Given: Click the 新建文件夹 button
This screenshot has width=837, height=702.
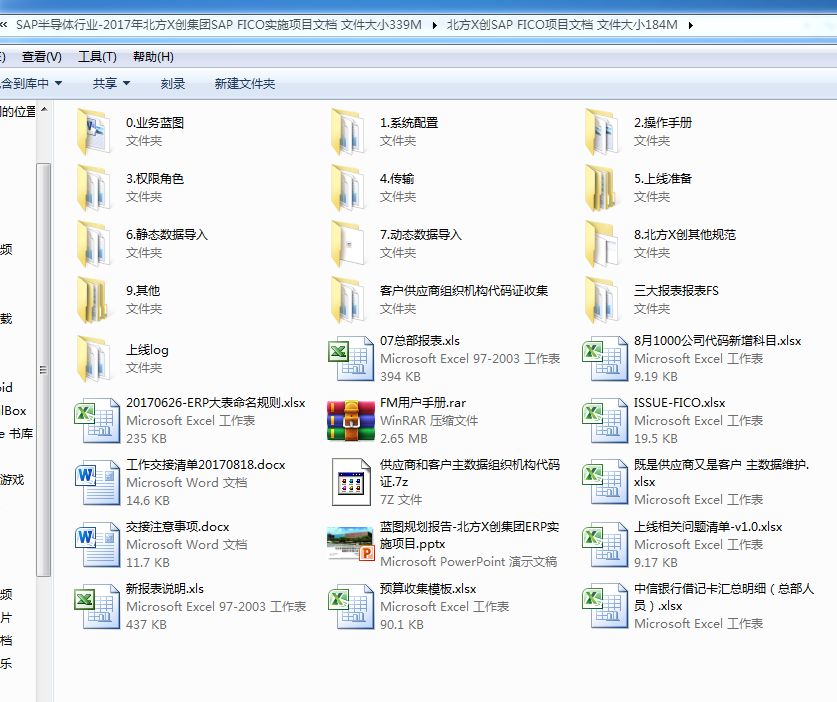Looking at the screenshot, I should tap(244, 83).
